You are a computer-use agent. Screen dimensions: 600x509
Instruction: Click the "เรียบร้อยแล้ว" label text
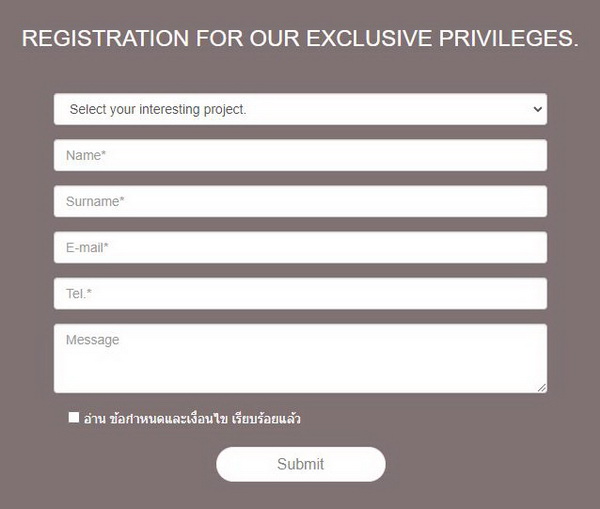(x=266, y=419)
